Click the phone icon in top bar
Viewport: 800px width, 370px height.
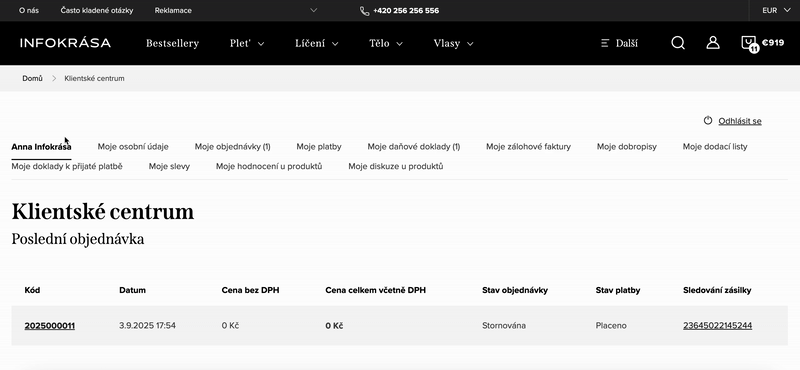coord(364,11)
